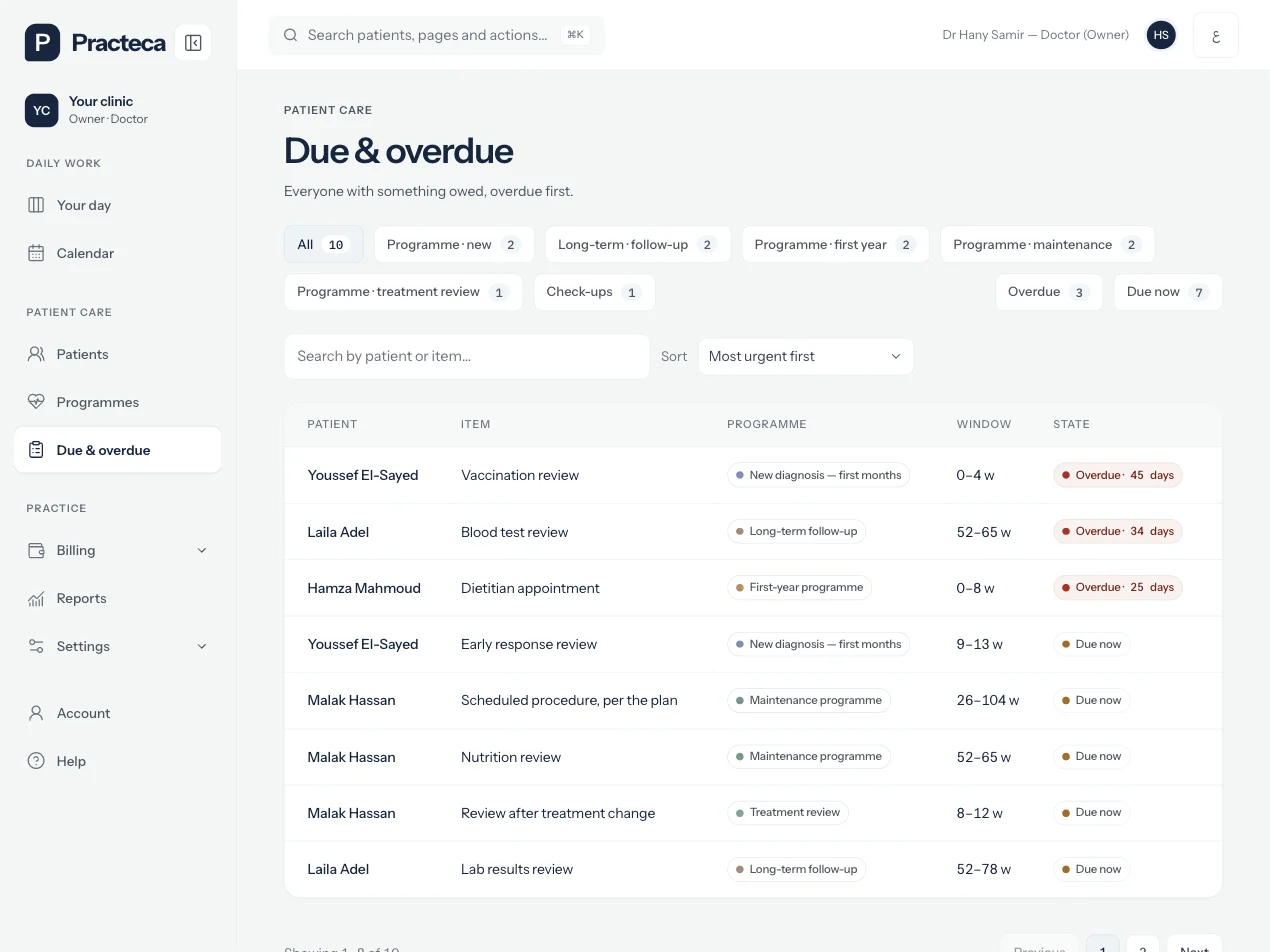Go to Patients page

[118, 354]
